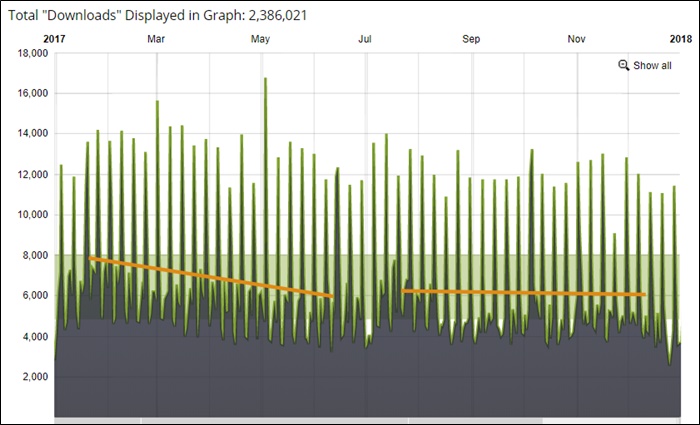700x425 pixels.
Task: Click the 2,386,021 total downloads figure
Action: [278, 16]
